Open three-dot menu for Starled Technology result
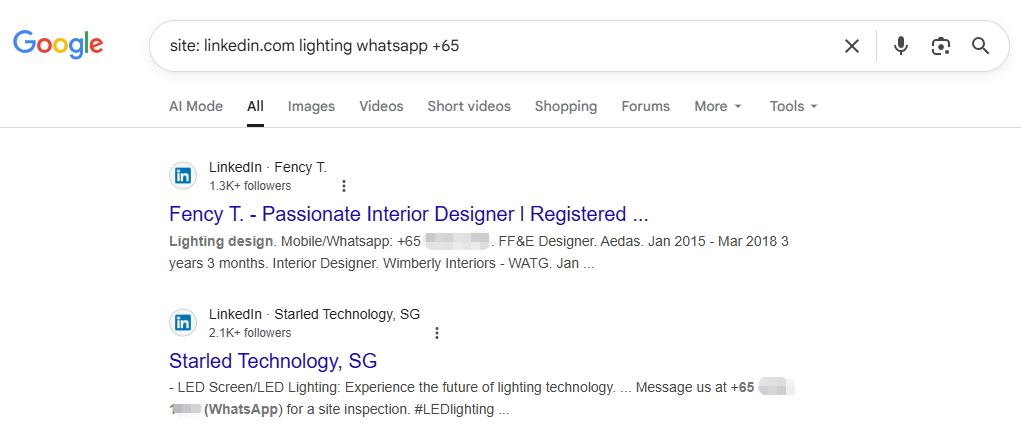This screenshot has height=427, width=1021. [437, 333]
